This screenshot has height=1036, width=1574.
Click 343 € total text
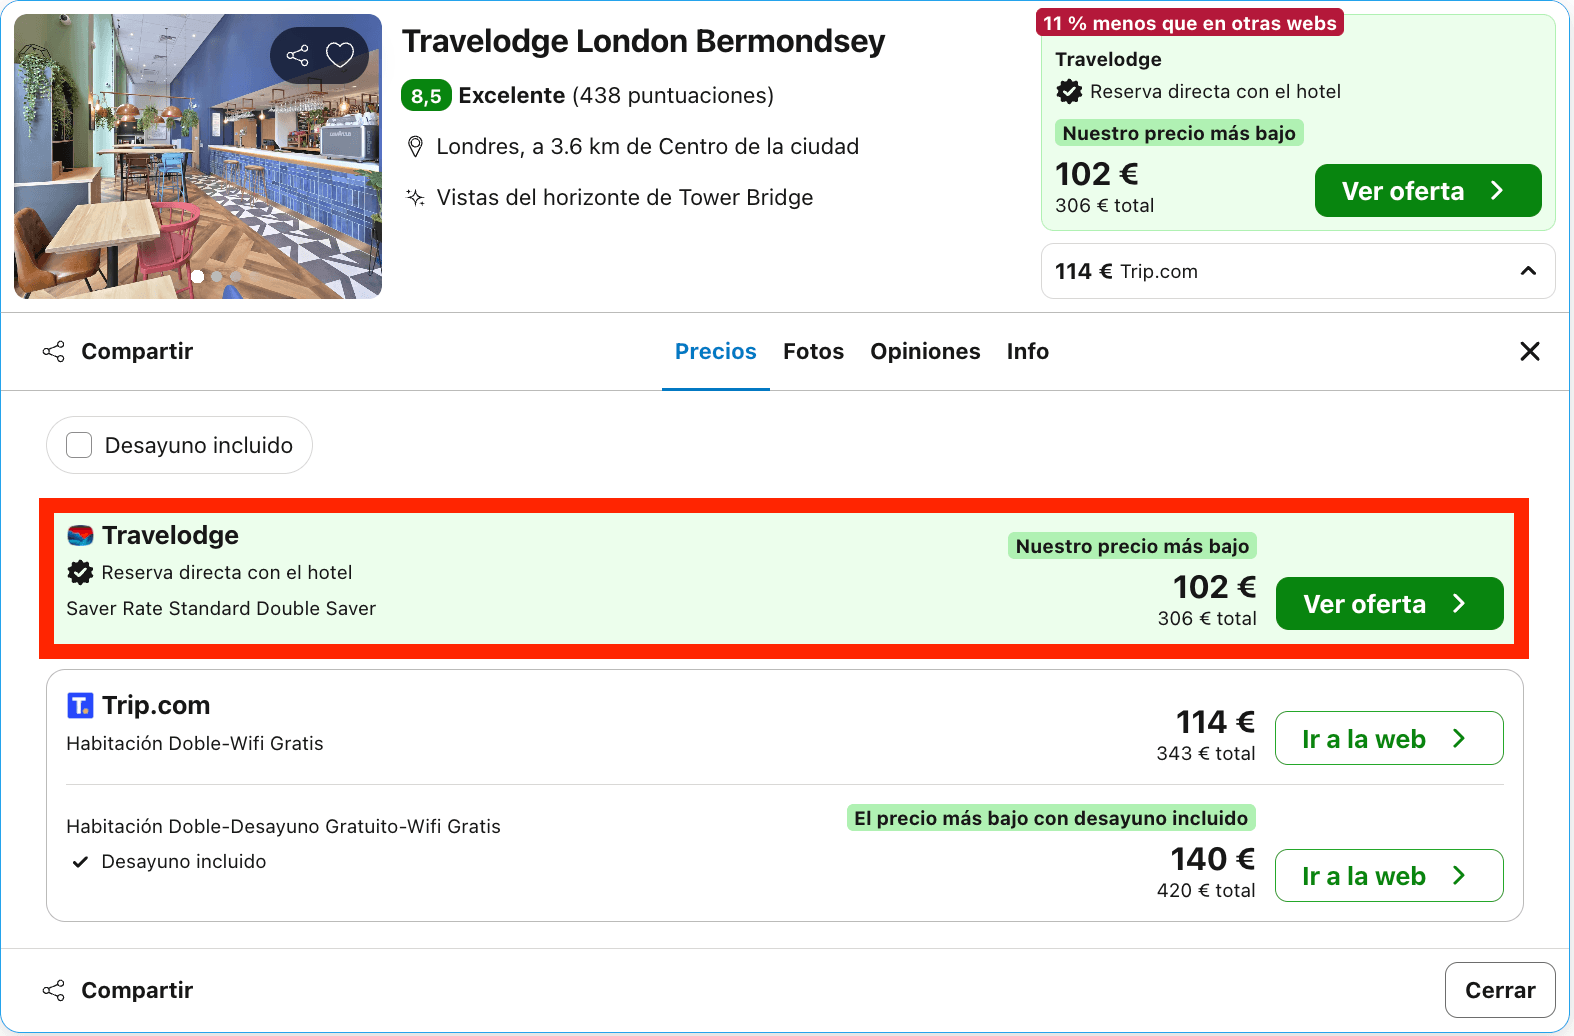pyautogui.click(x=1206, y=754)
